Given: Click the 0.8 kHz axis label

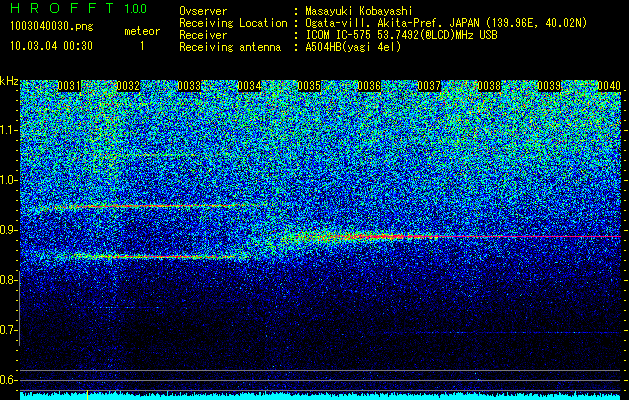Looking at the screenshot, I should [8, 280].
